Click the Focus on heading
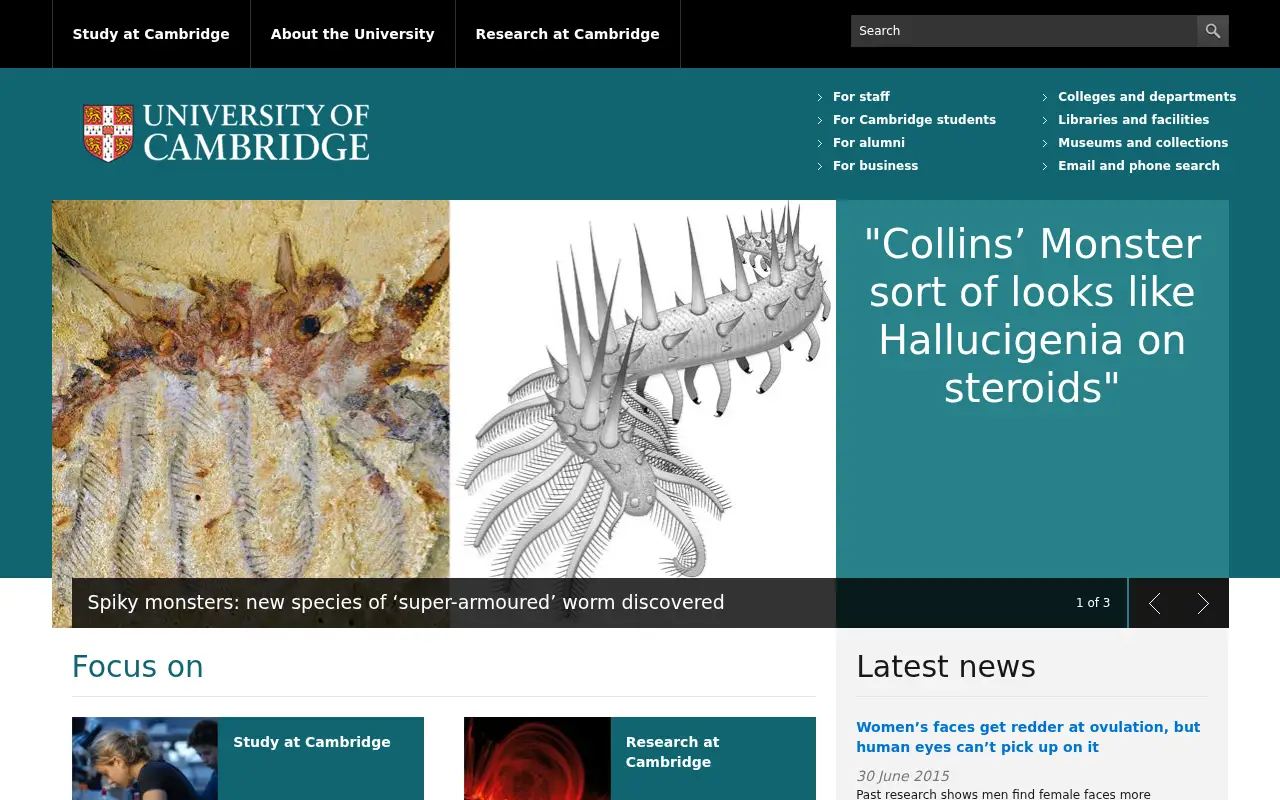This screenshot has width=1280, height=800. coord(138,667)
